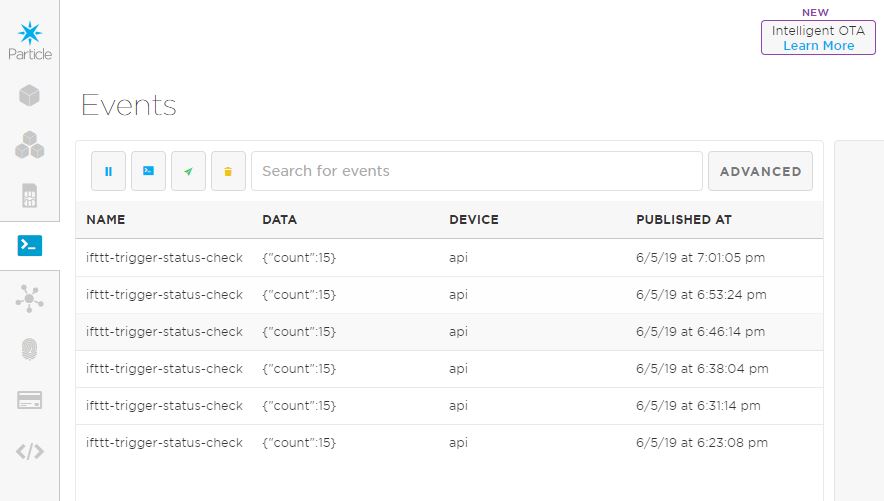
Task: Click the Particle logo
Action: (29, 40)
